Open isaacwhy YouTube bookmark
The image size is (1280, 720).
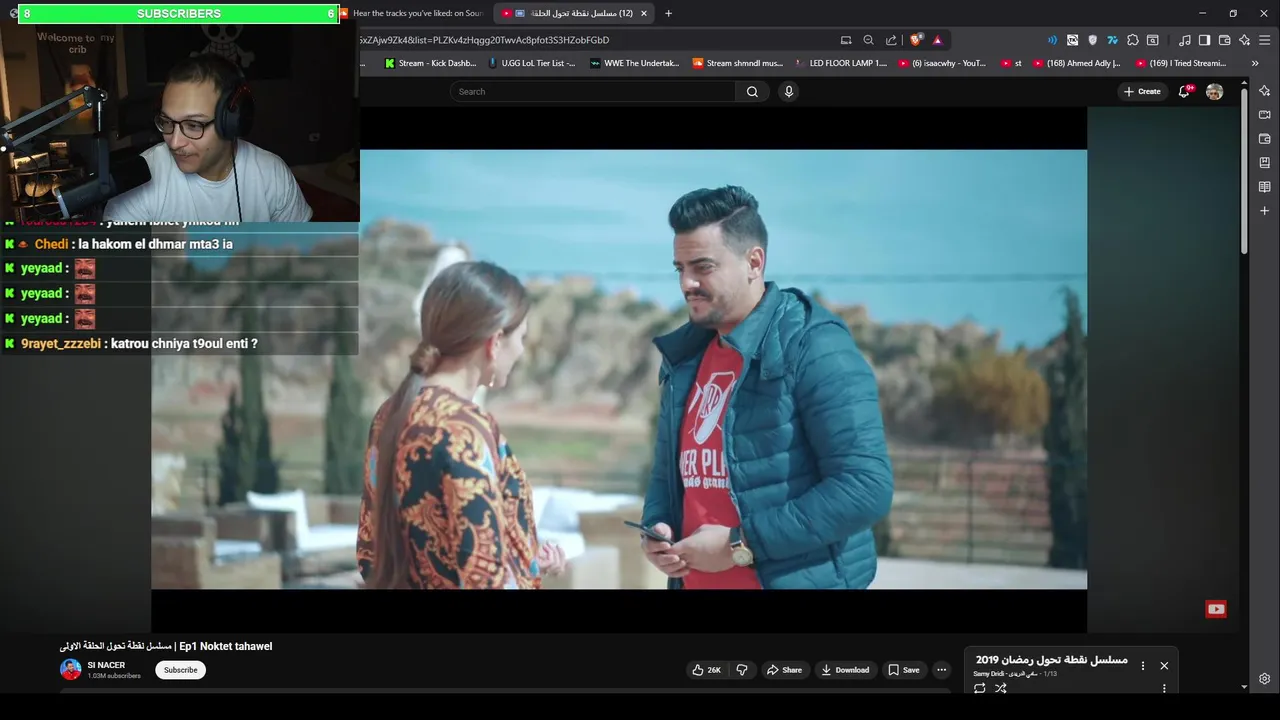tap(943, 63)
